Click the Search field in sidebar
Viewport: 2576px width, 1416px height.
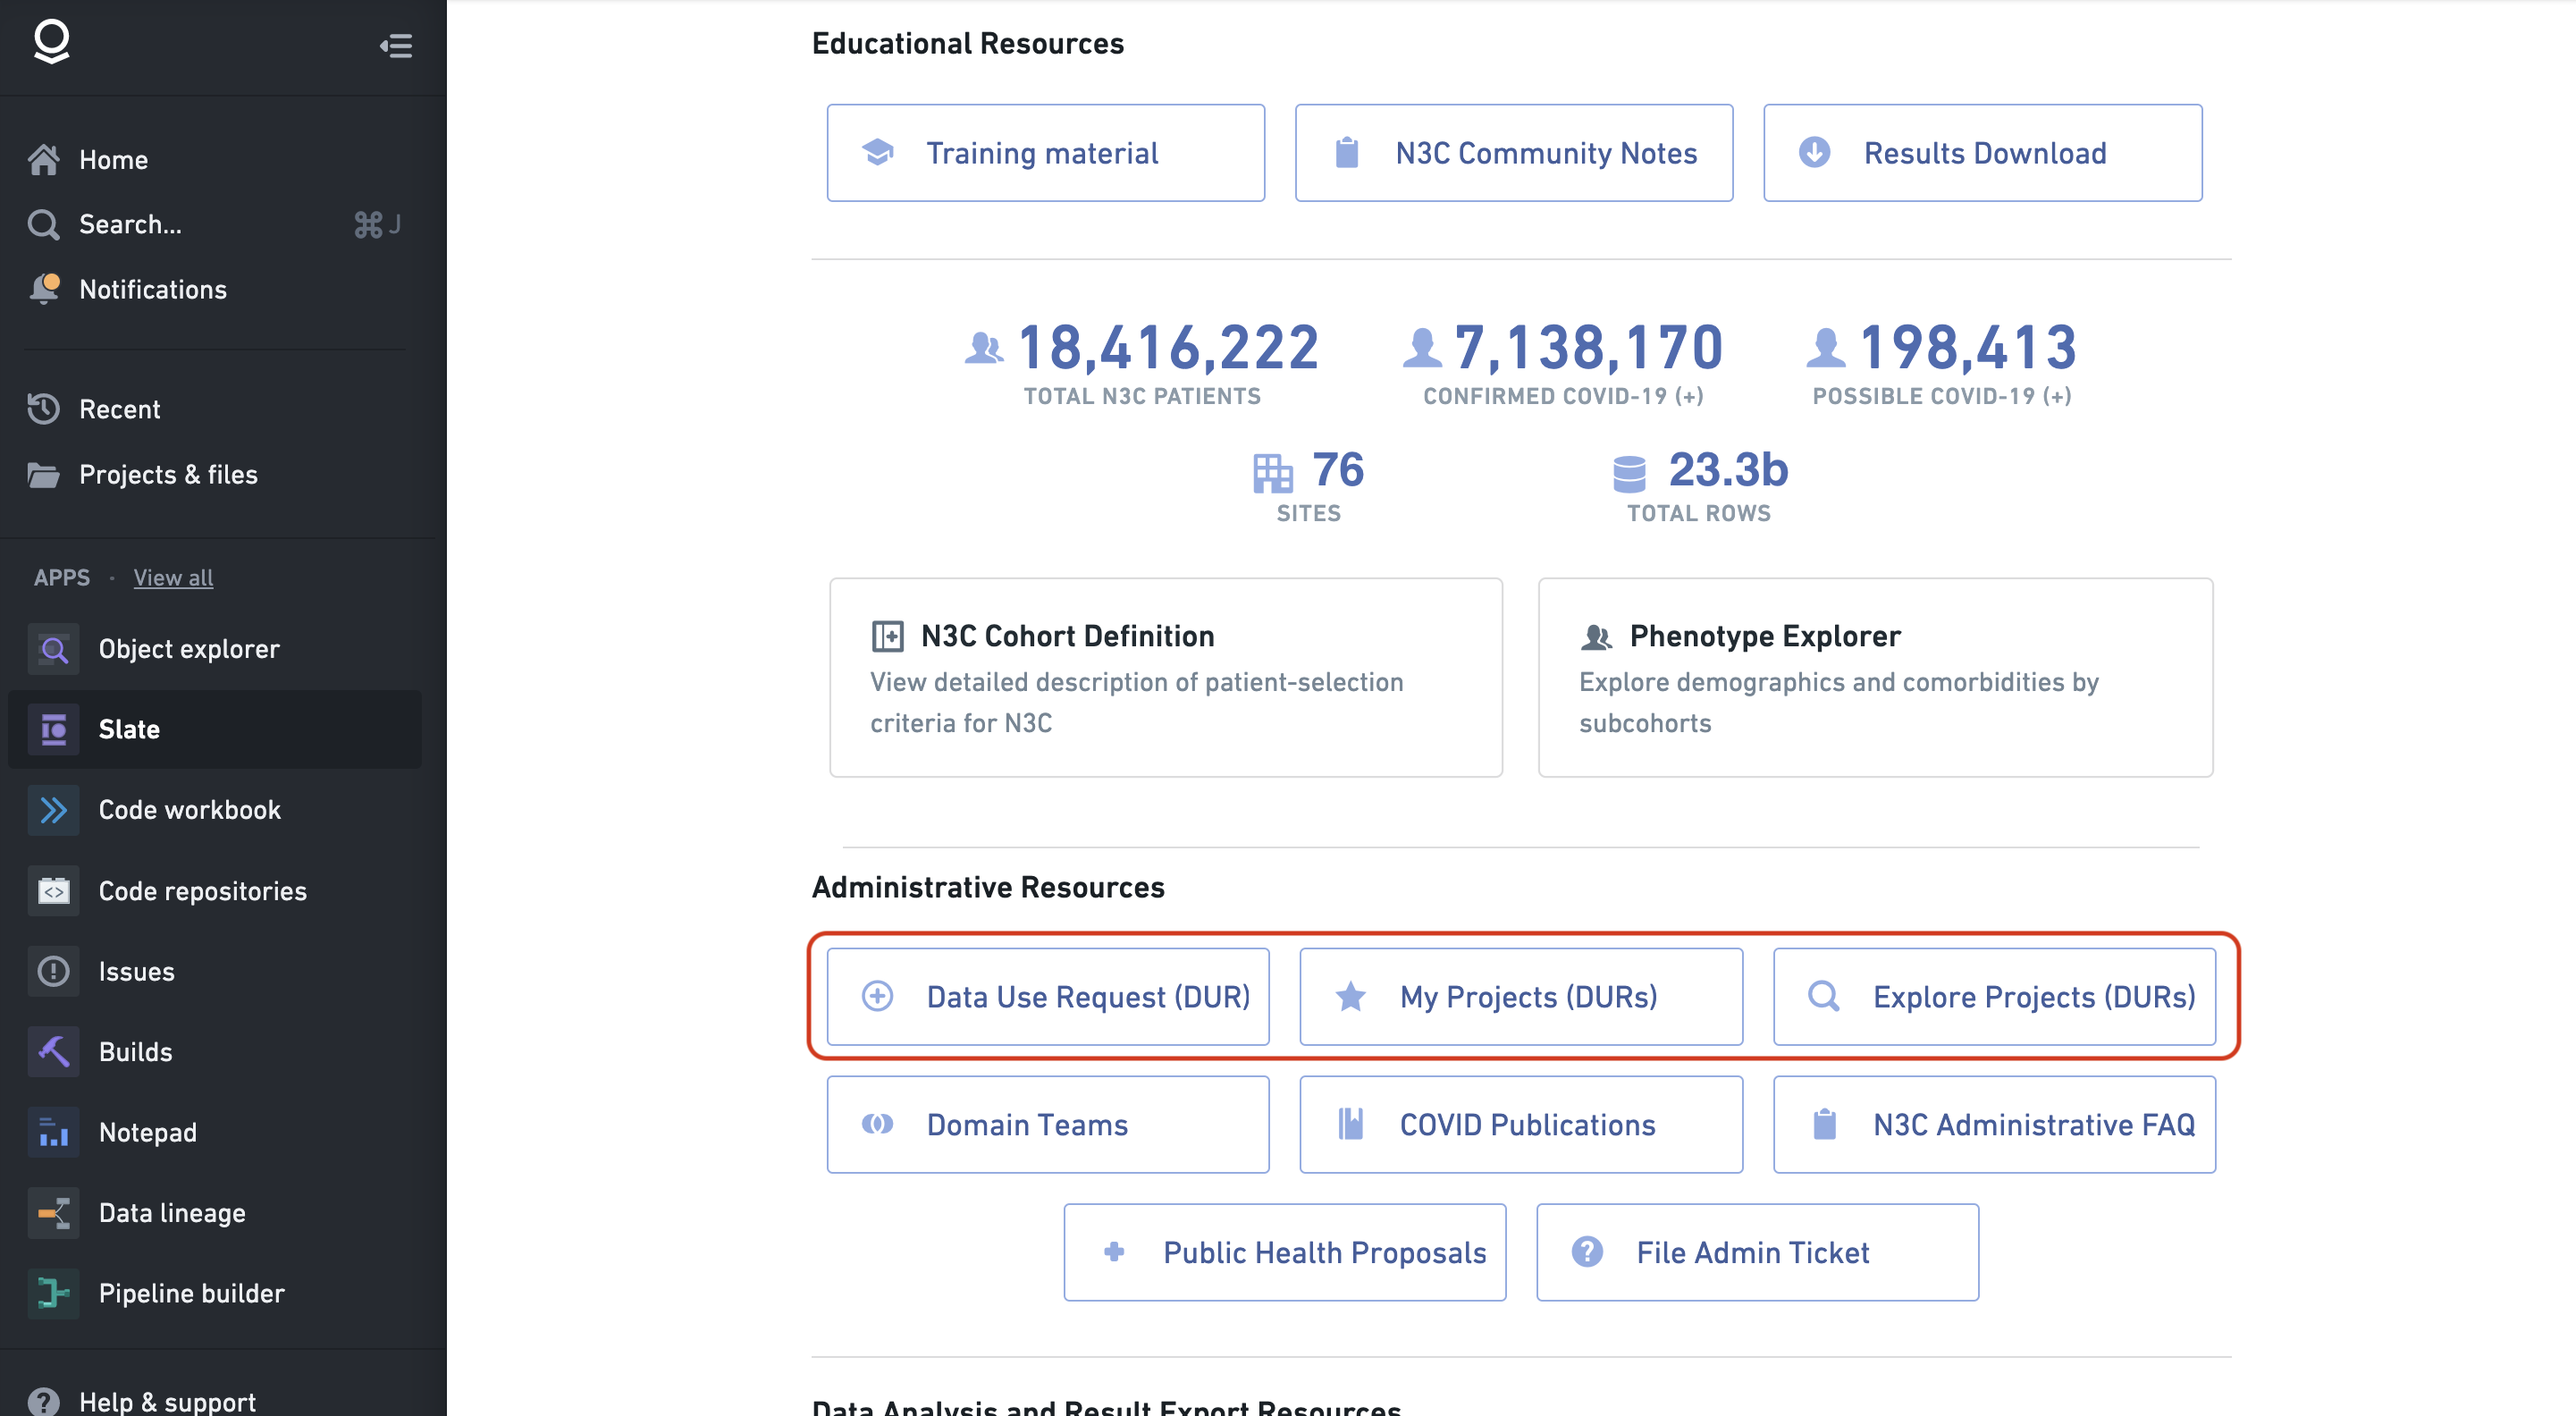pyautogui.click(x=130, y=224)
